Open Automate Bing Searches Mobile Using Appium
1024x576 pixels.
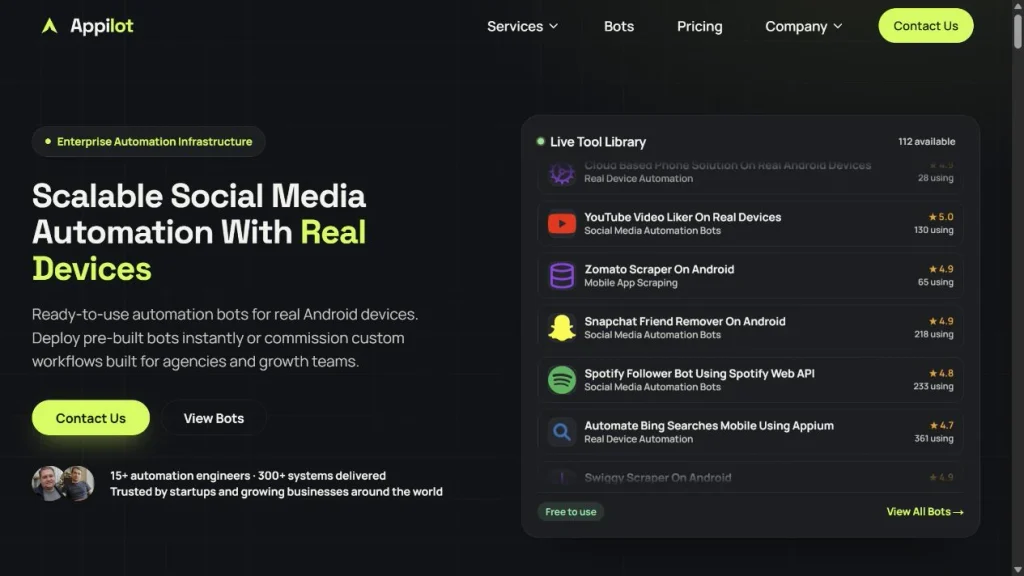tap(750, 432)
